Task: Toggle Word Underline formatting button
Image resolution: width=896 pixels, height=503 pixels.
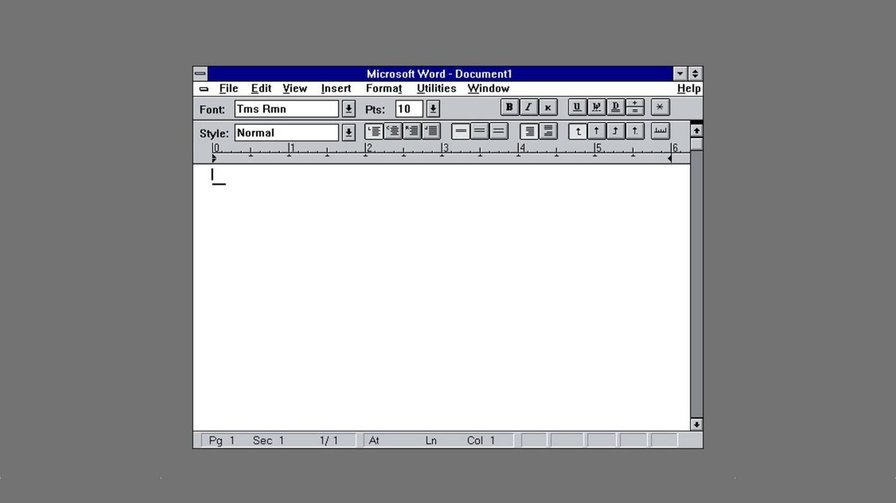Action: pos(596,107)
